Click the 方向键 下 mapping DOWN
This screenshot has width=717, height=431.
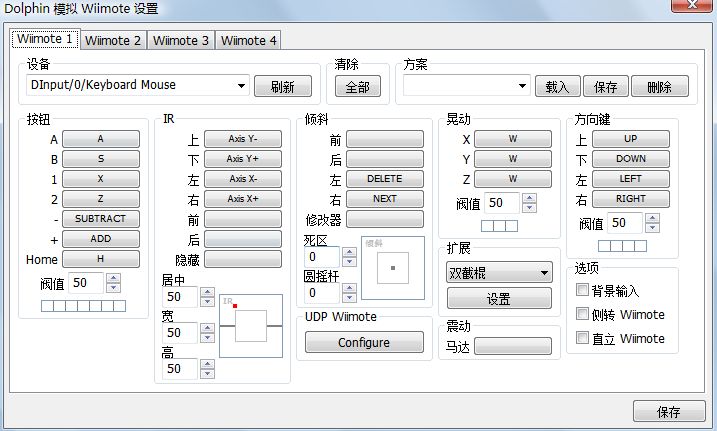(x=631, y=159)
